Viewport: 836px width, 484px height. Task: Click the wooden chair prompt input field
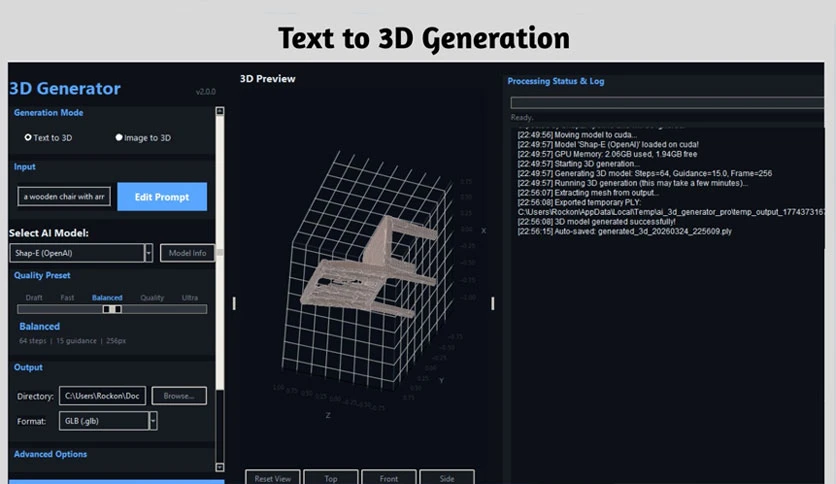(64, 196)
